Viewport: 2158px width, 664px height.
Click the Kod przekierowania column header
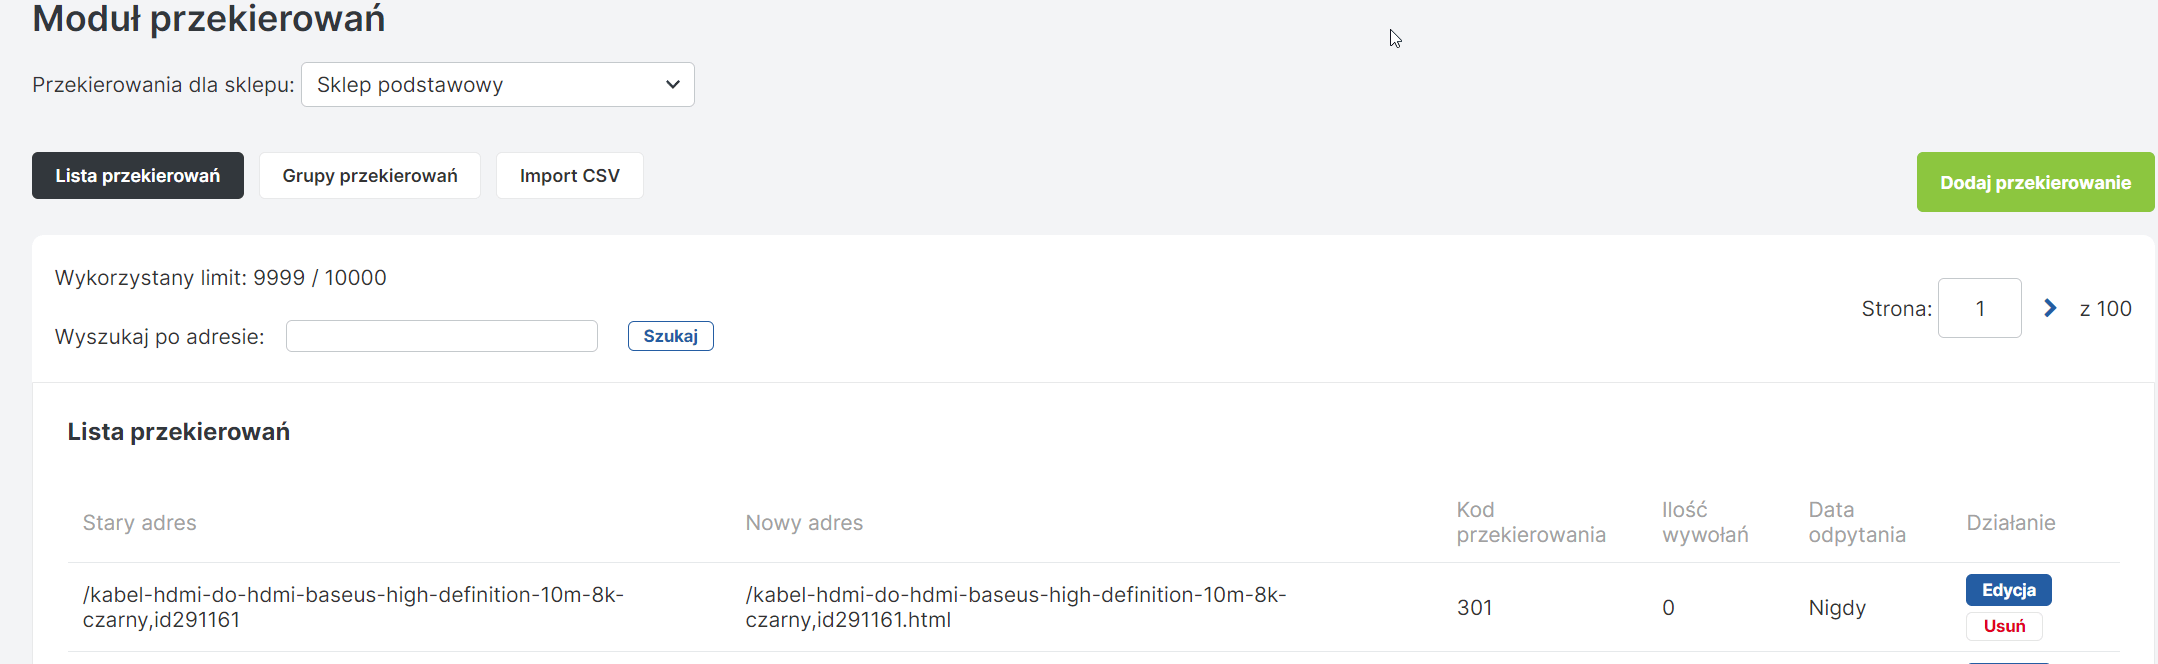1531,523
